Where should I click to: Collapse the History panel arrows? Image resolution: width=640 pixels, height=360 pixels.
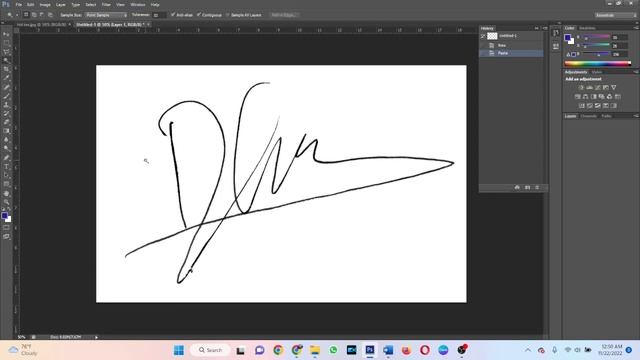[x=537, y=28]
